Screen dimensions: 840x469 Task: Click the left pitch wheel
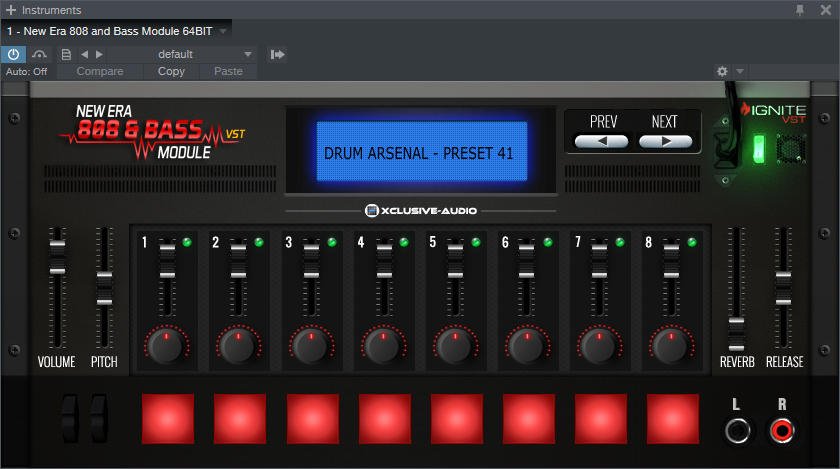[x=70, y=419]
